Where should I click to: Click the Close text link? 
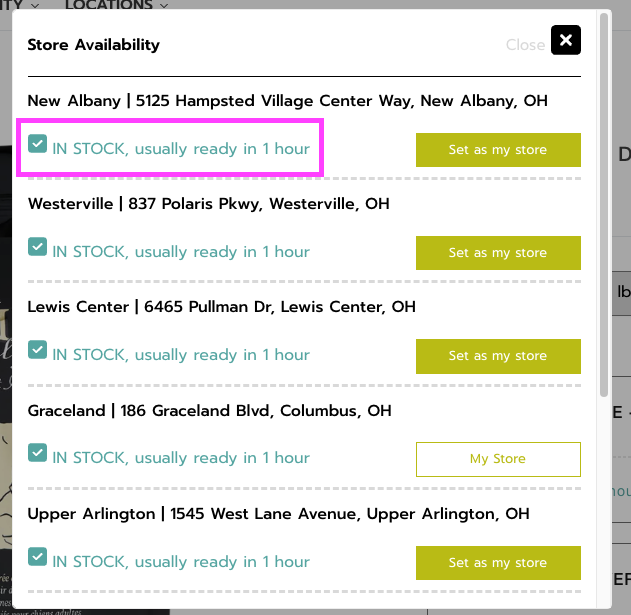pyautogui.click(x=525, y=45)
